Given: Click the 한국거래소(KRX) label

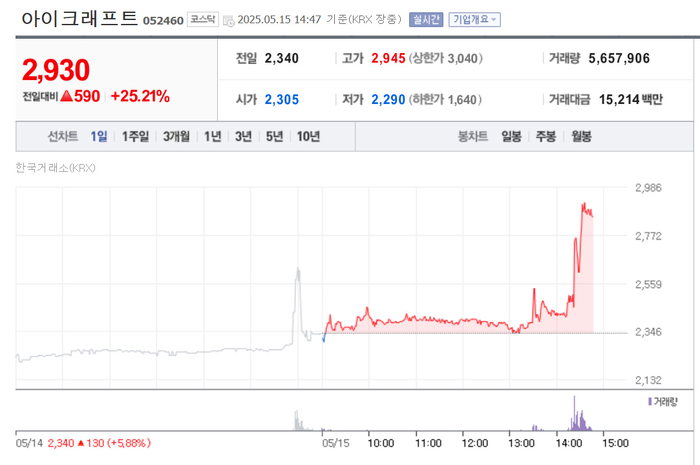Looking at the screenshot, I should pos(55,168).
